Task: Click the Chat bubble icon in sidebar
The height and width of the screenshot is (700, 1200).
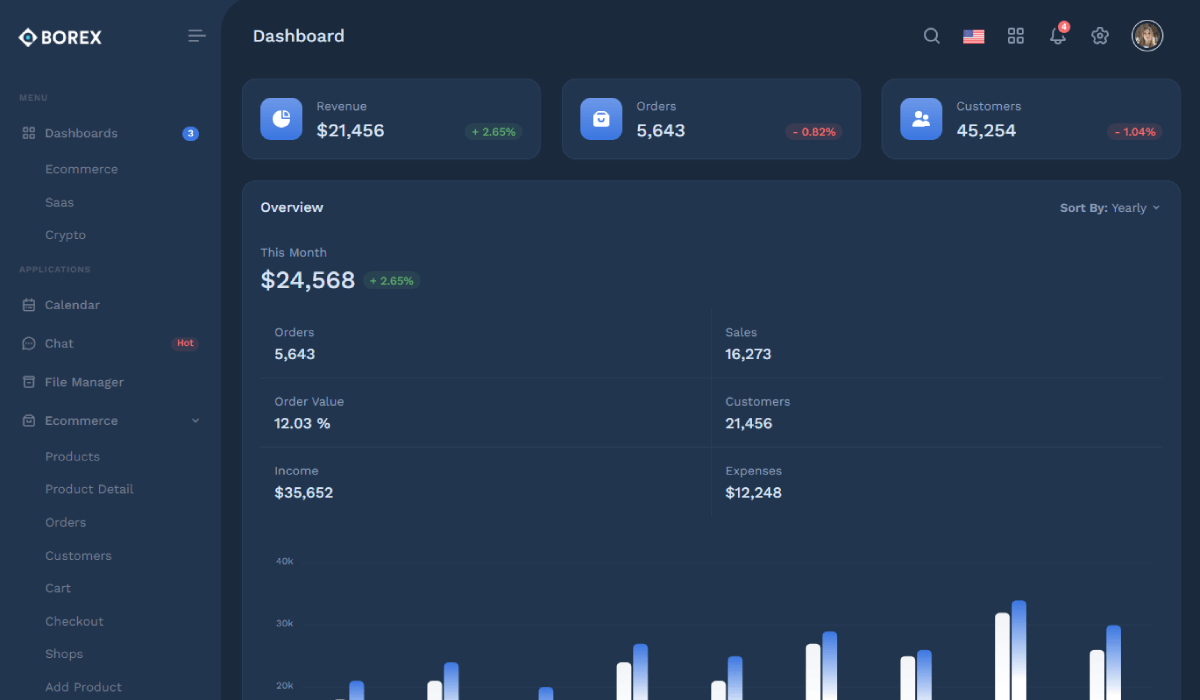Action: [x=29, y=344]
